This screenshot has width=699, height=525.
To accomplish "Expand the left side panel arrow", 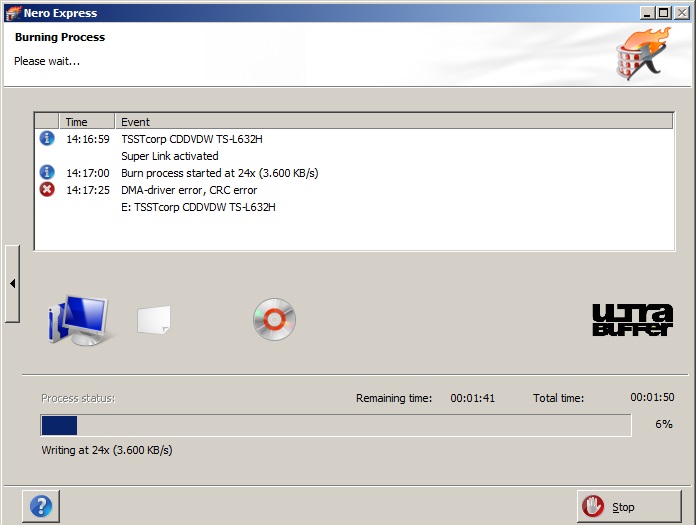I will (x=12, y=284).
